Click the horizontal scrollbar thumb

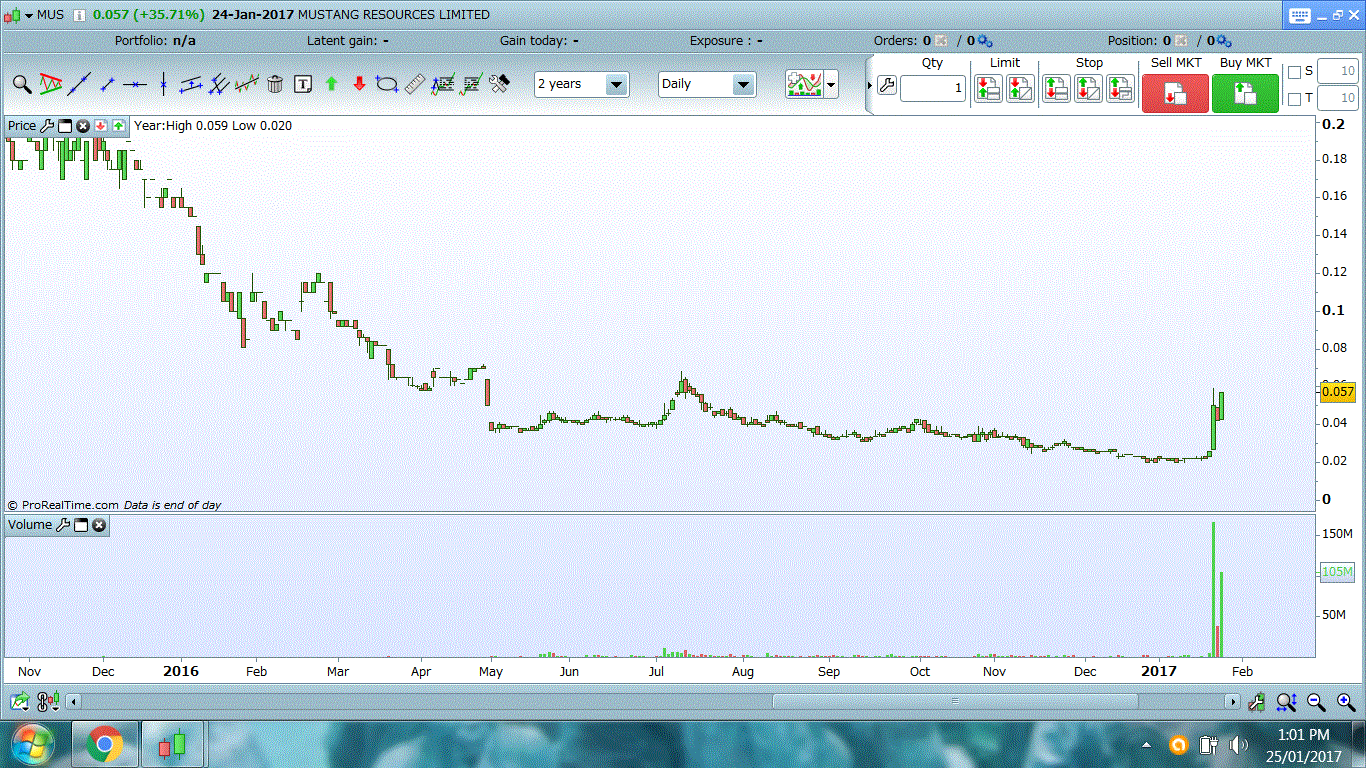click(955, 702)
